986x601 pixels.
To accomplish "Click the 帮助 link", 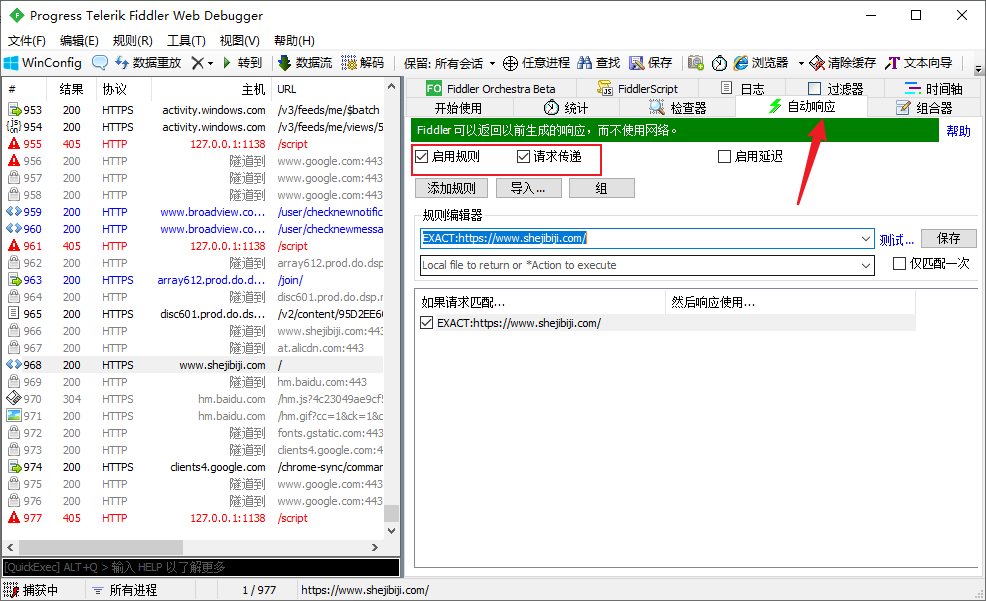I will [x=957, y=131].
